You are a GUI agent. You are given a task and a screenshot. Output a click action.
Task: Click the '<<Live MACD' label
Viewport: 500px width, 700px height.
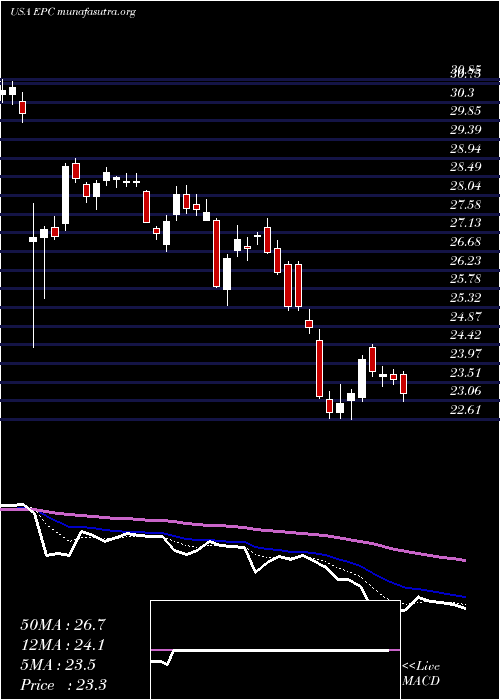[x=421, y=674]
